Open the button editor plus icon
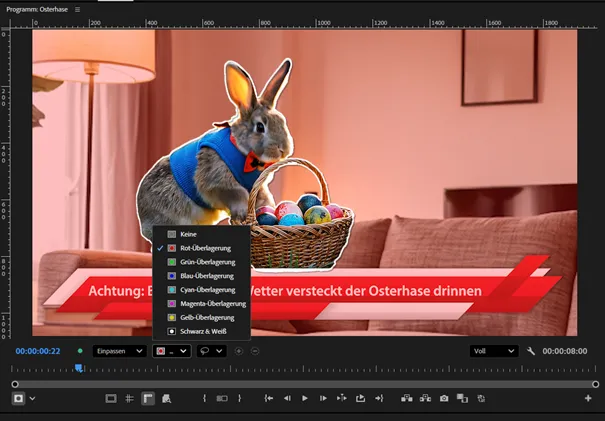This screenshot has height=421, width=605. [x=590, y=398]
